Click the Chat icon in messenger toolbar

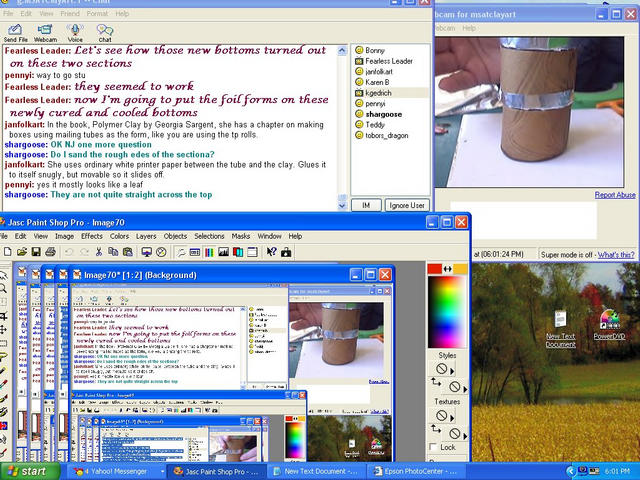click(105, 33)
